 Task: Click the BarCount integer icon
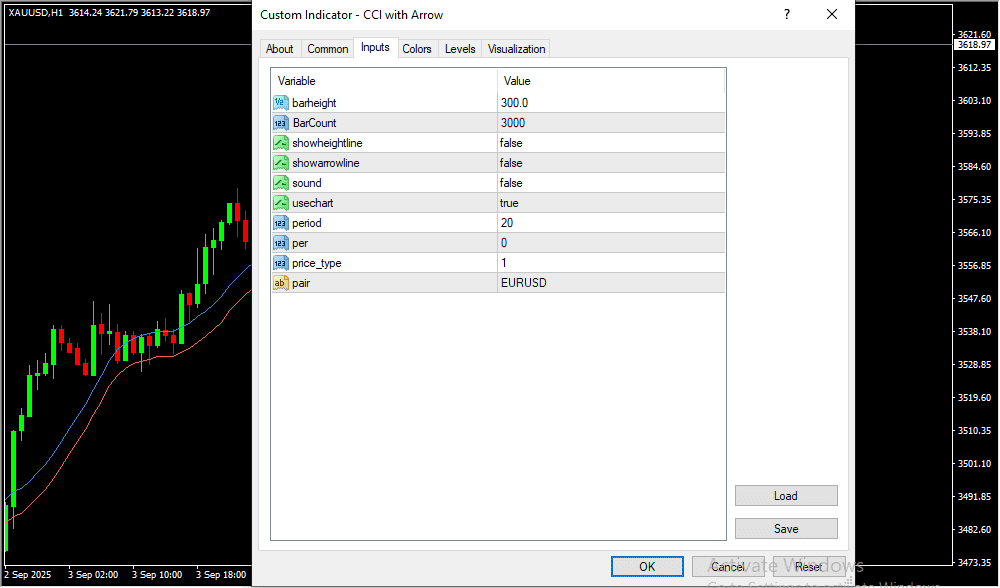click(281, 123)
